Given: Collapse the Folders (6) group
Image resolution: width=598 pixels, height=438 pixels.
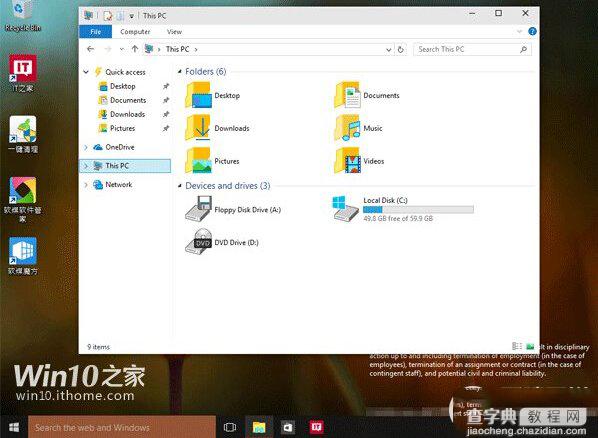Looking at the screenshot, I should coord(180,72).
